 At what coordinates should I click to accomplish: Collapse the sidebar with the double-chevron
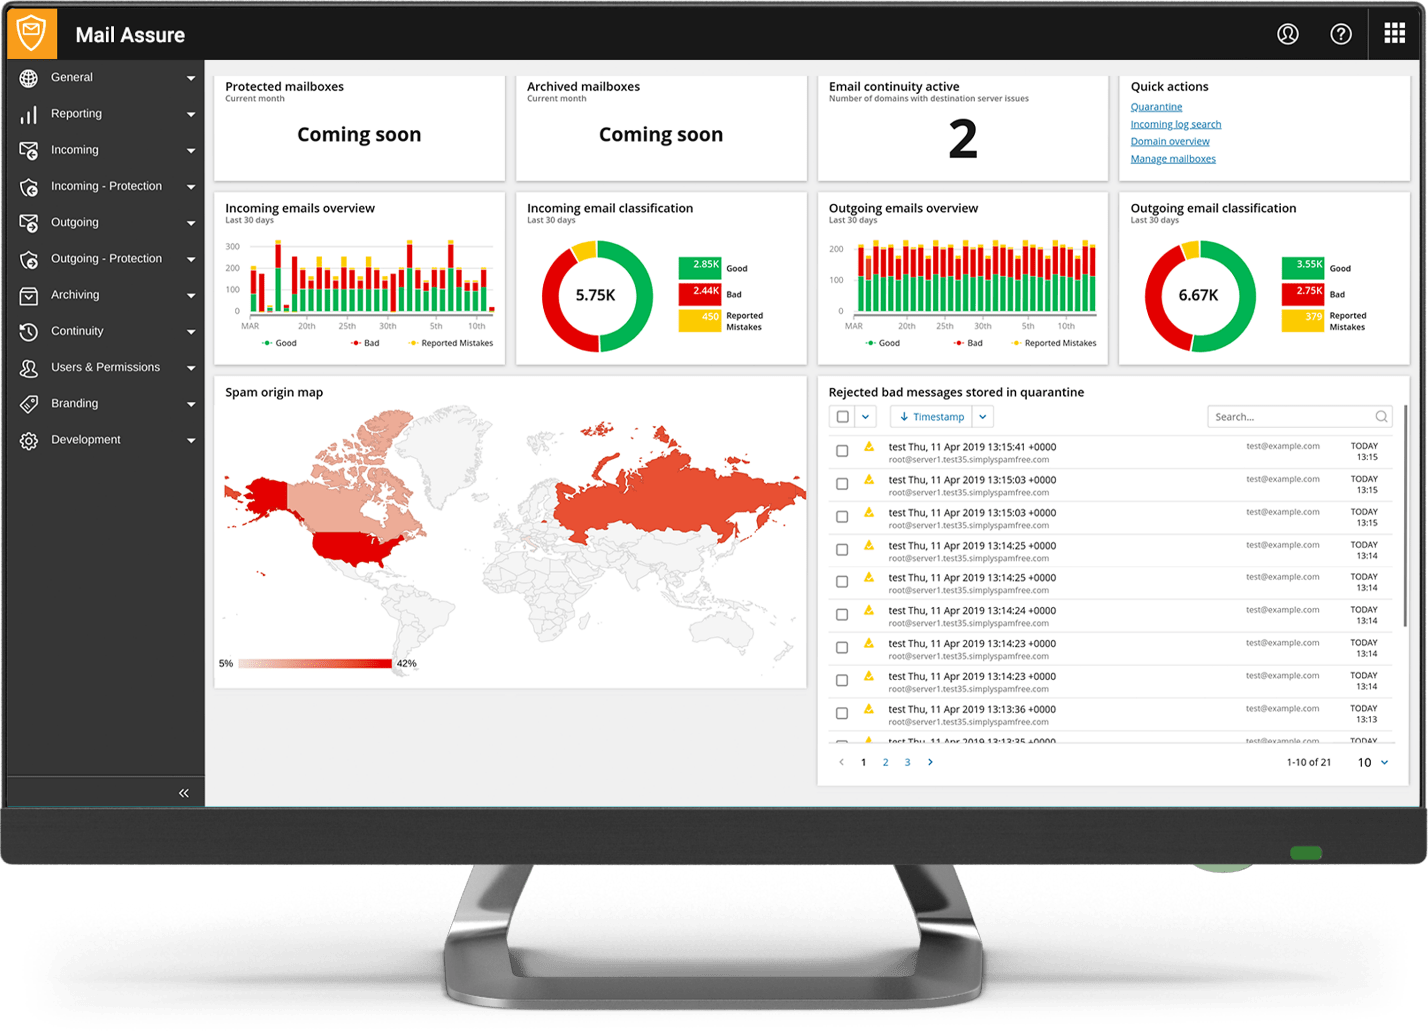click(184, 792)
